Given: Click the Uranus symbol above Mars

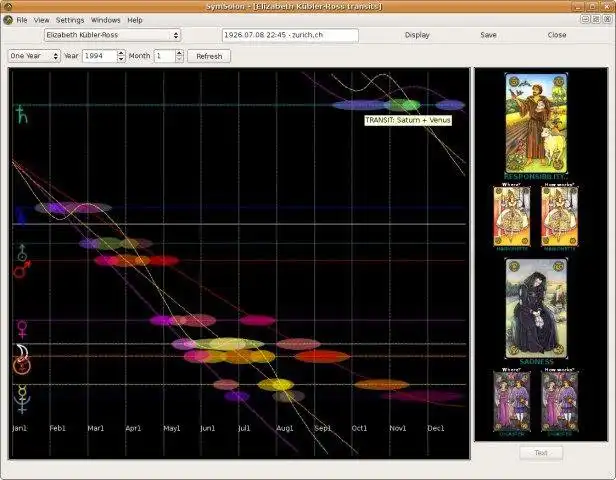Looking at the screenshot, I should [x=20, y=250].
